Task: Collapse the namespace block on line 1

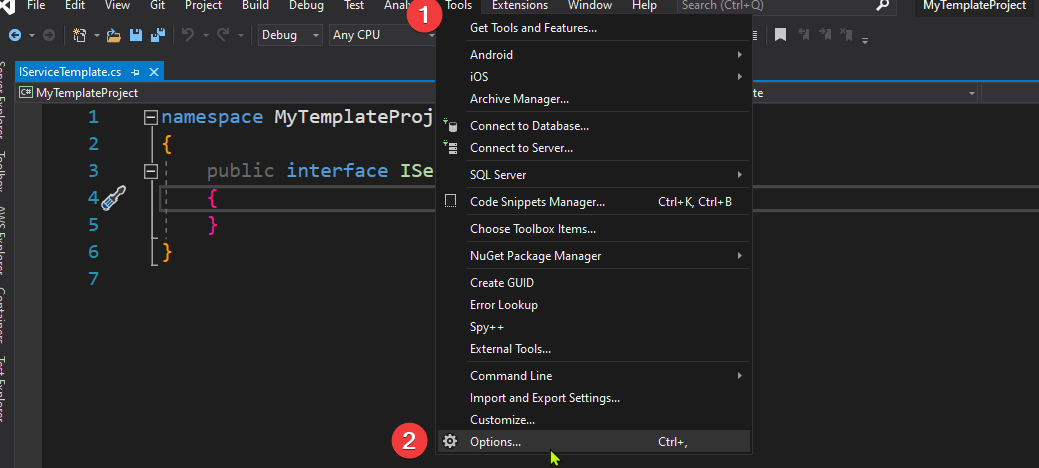Action: (x=151, y=118)
